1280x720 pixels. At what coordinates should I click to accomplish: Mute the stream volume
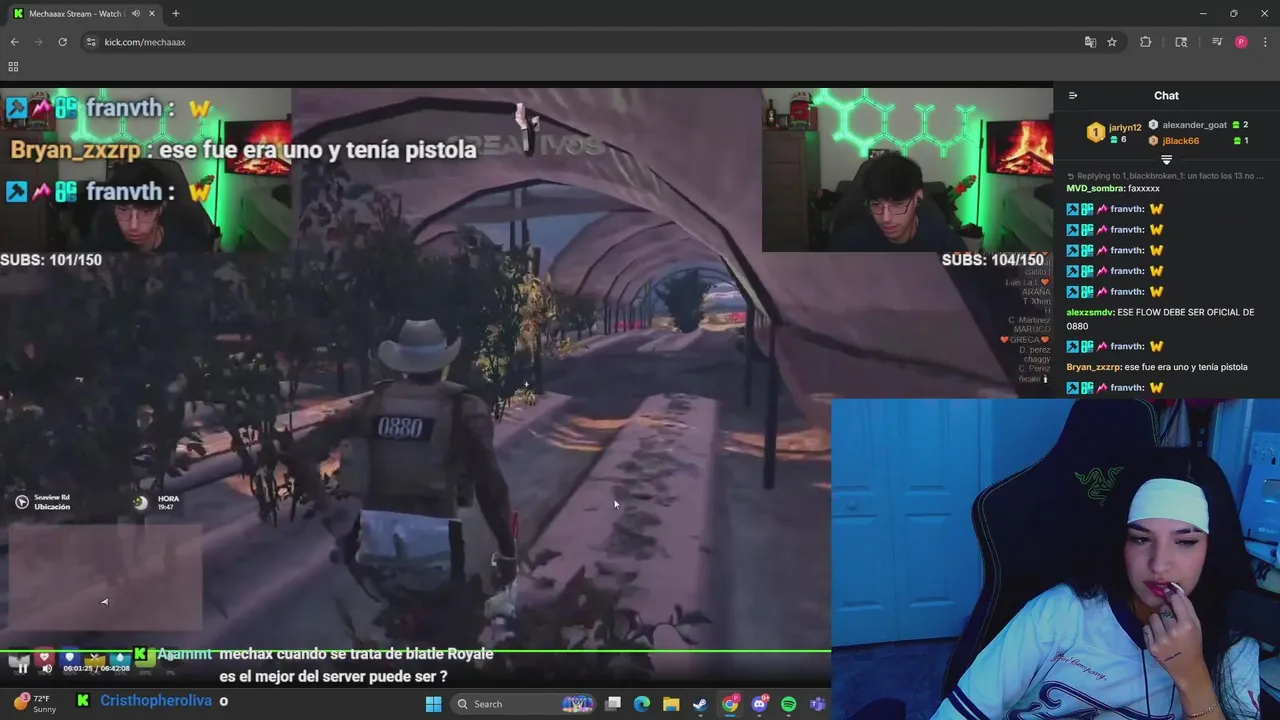46,667
